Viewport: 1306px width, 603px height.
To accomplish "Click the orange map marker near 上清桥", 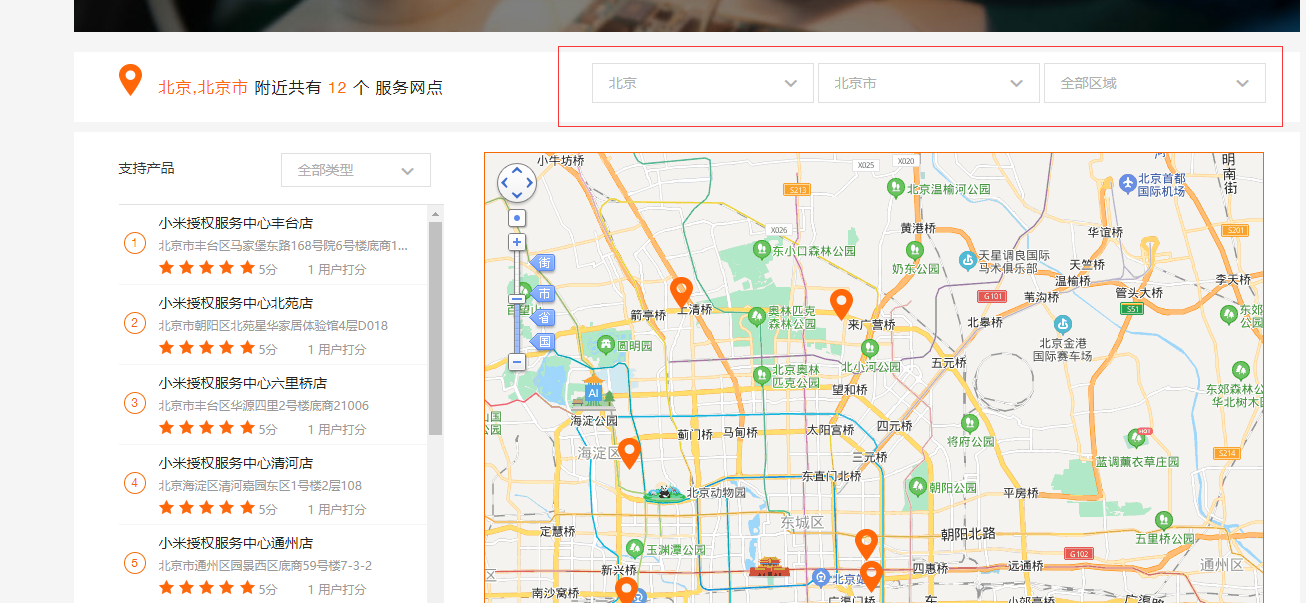I will point(681,291).
